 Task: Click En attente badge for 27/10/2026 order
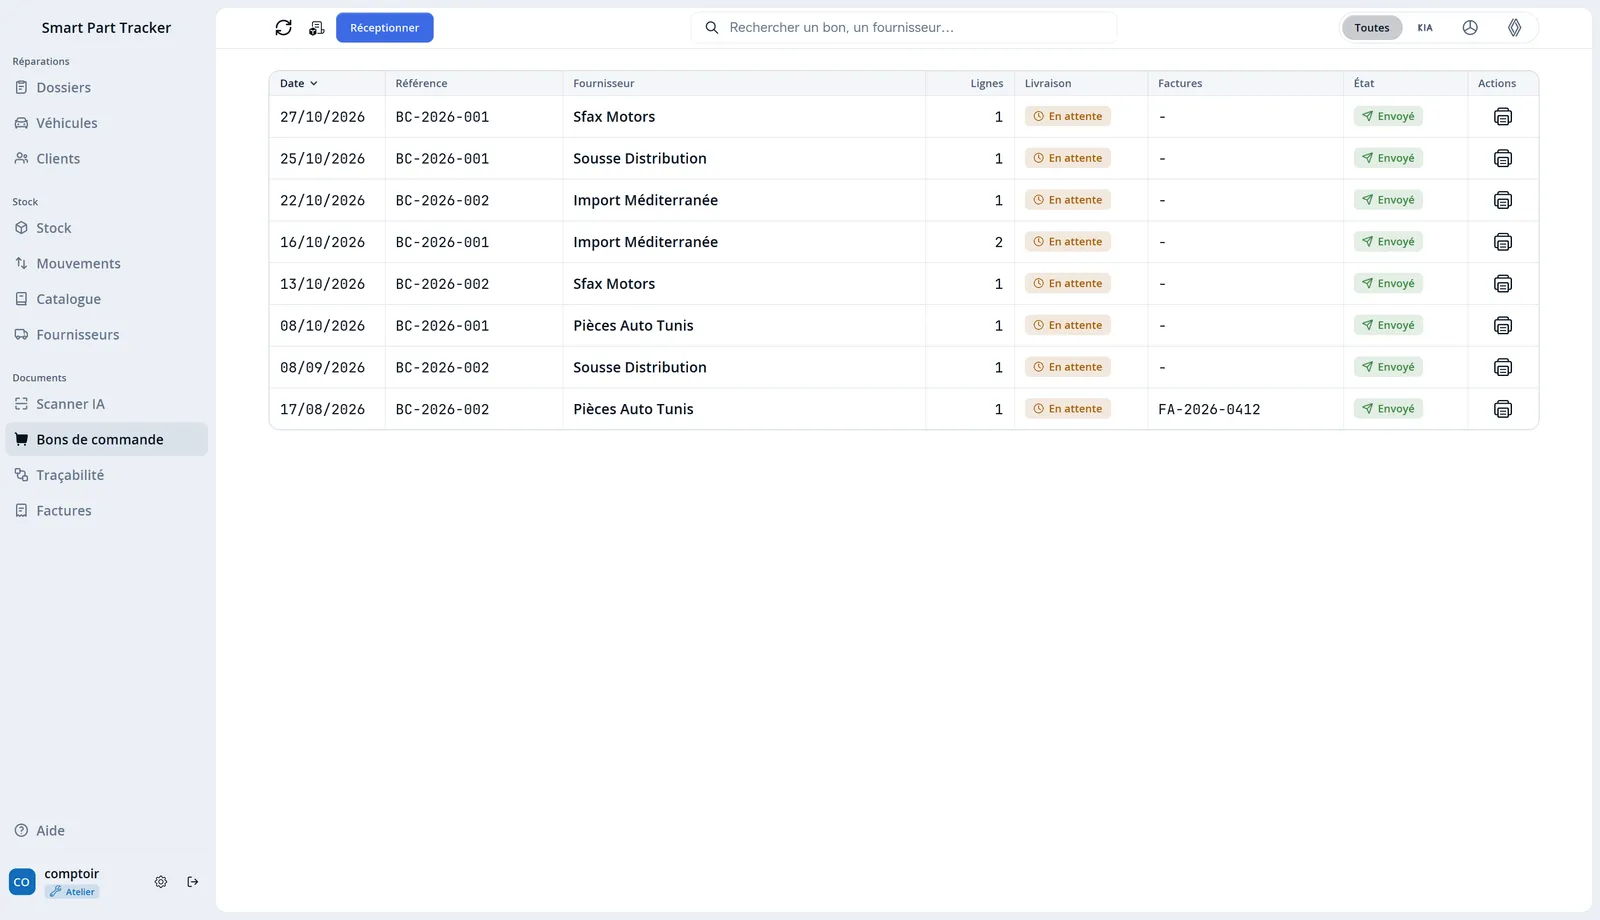pyautogui.click(x=1068, y=117)
